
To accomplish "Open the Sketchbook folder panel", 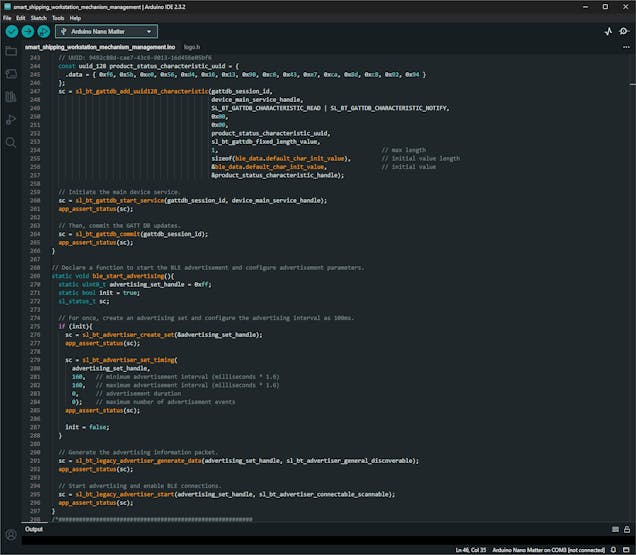I will tap(11, 51).
